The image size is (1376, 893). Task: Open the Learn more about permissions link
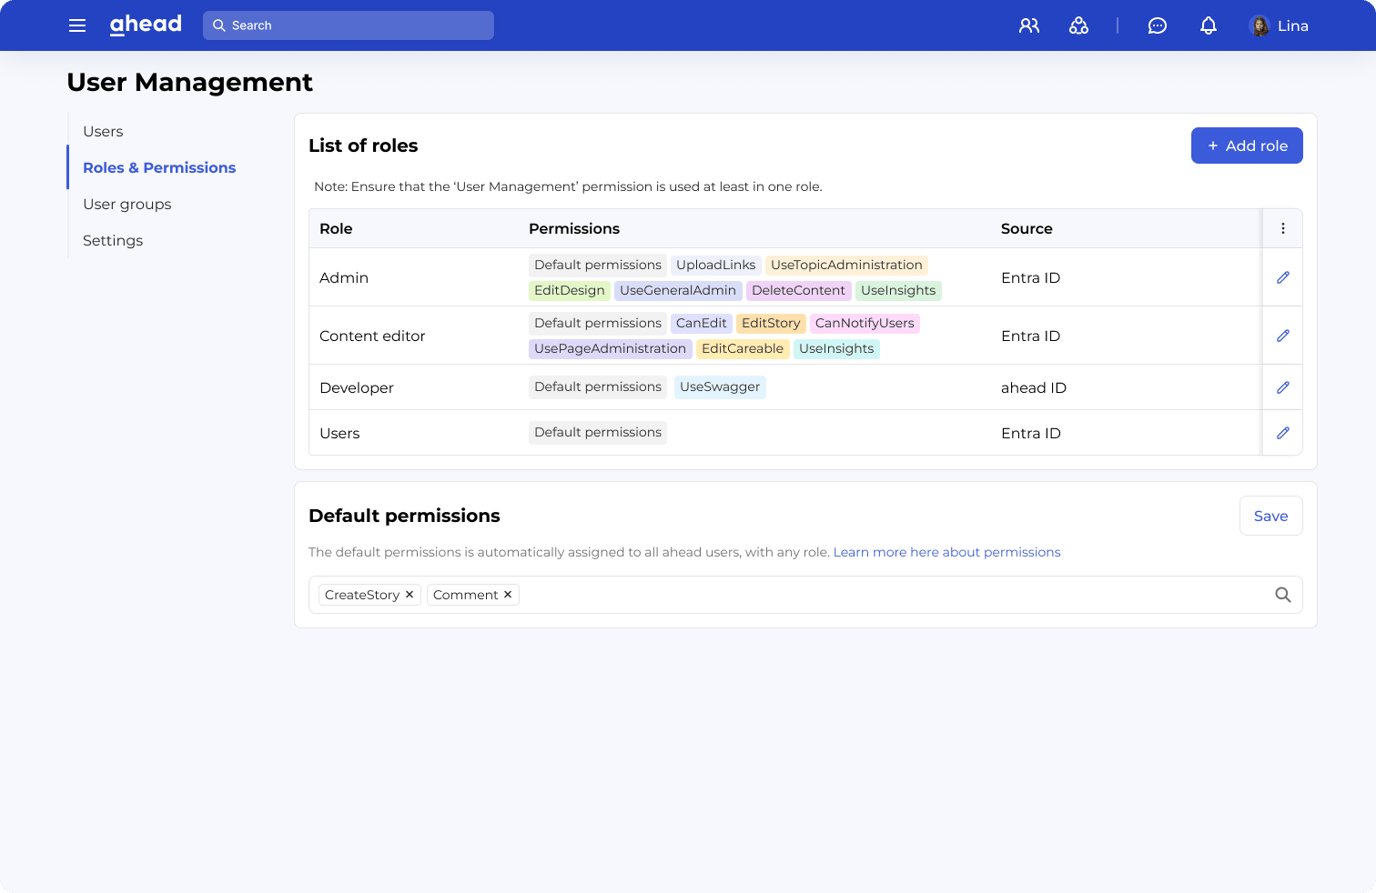pos(946,551)
